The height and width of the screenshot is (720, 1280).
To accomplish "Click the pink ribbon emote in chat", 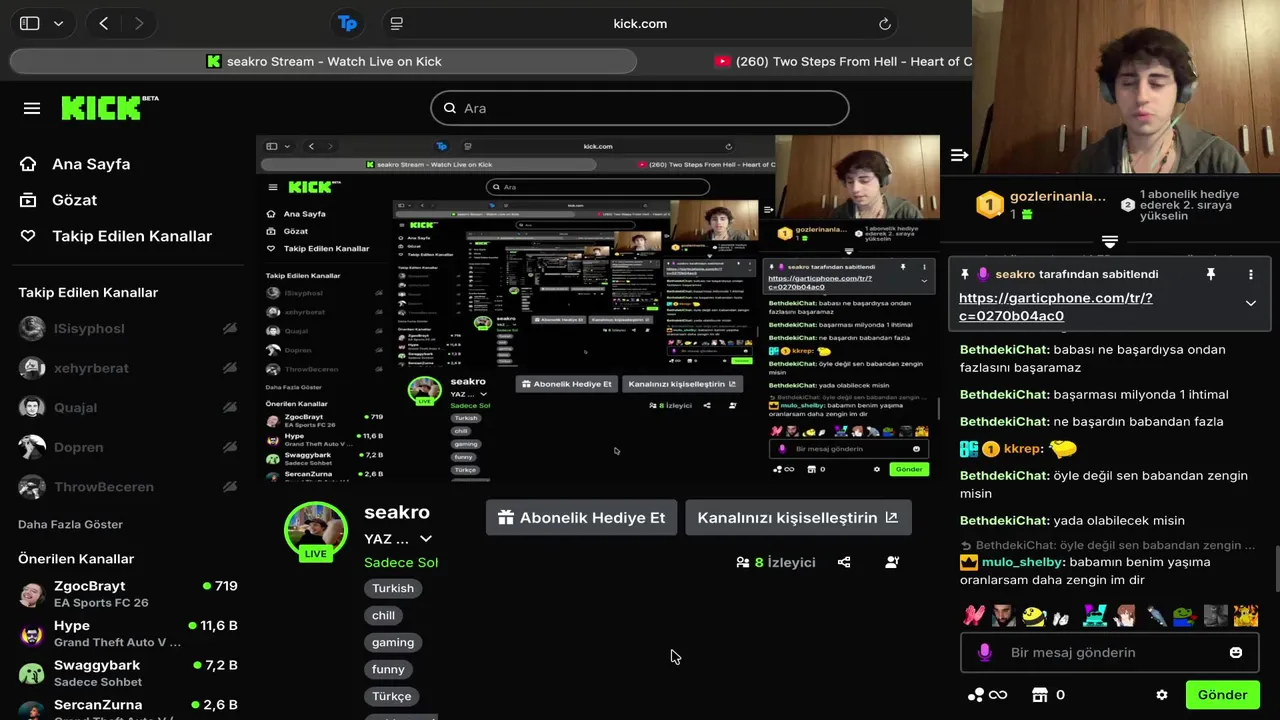I will (x=973, y=616).
